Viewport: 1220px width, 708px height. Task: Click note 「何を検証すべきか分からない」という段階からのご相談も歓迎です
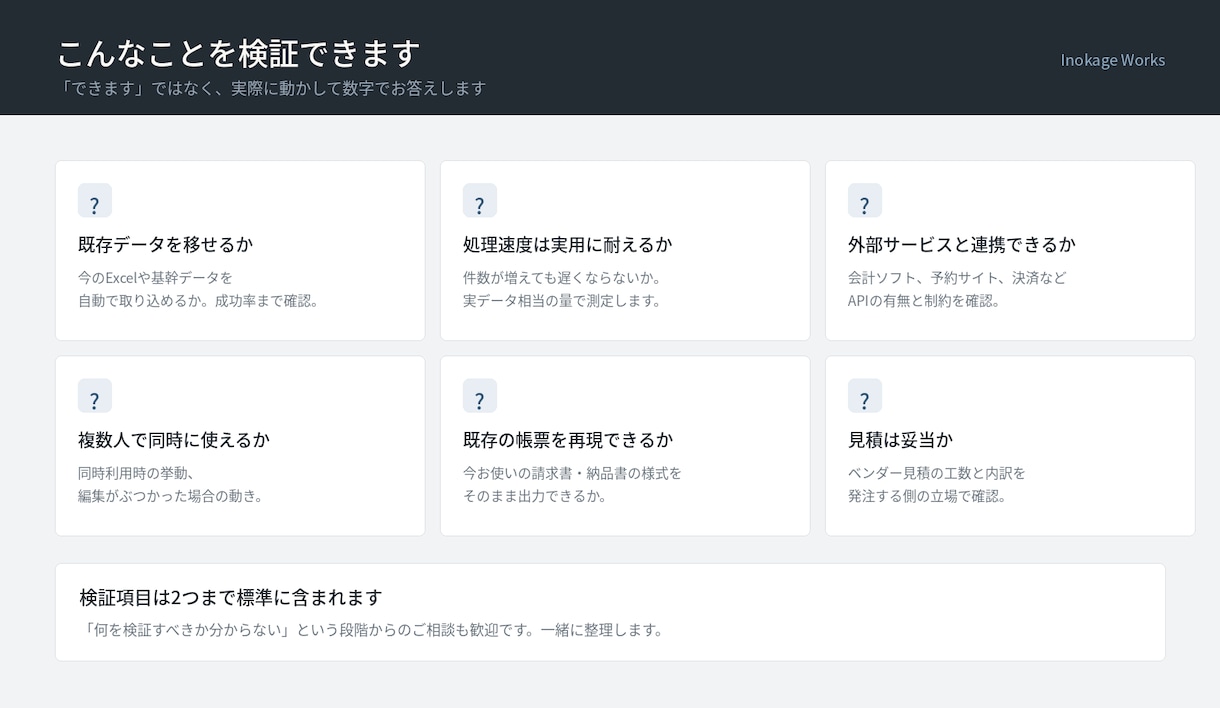306,631
